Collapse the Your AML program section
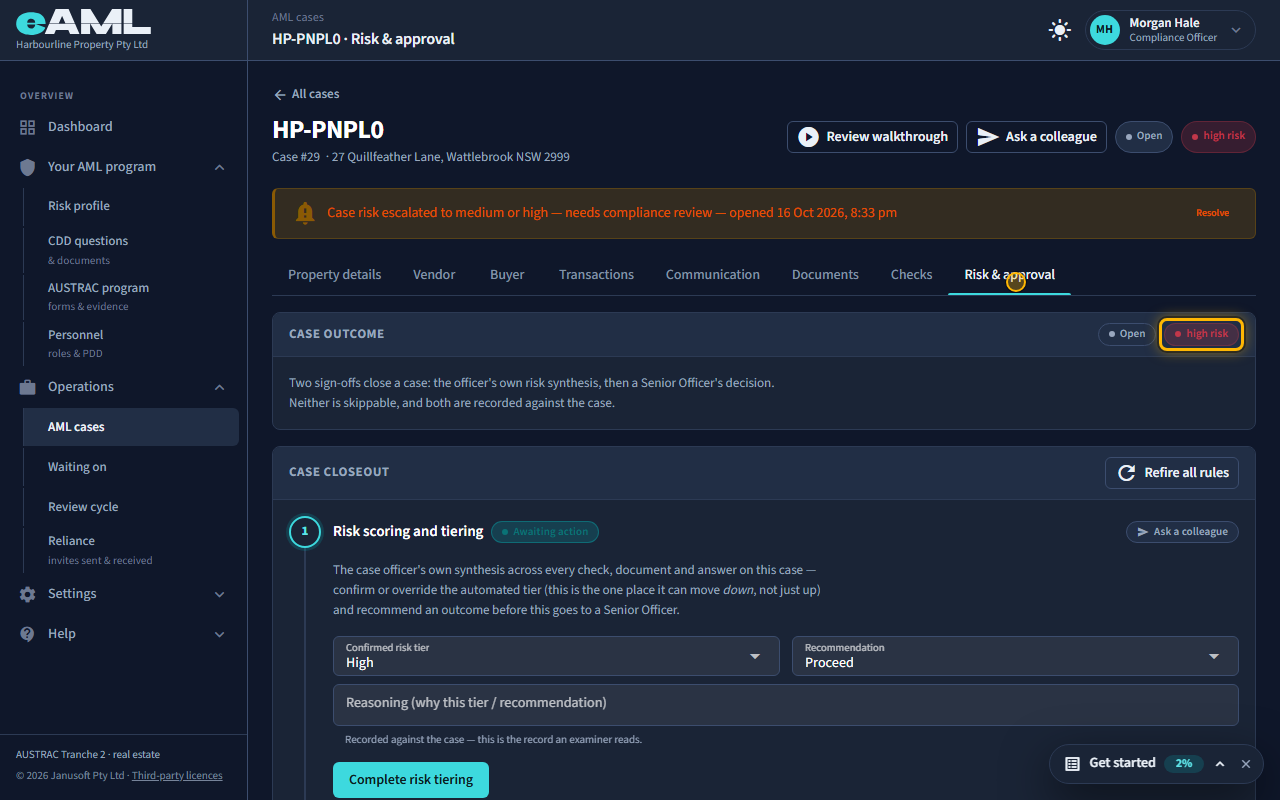1280x800 pixels. click(220, 167)
